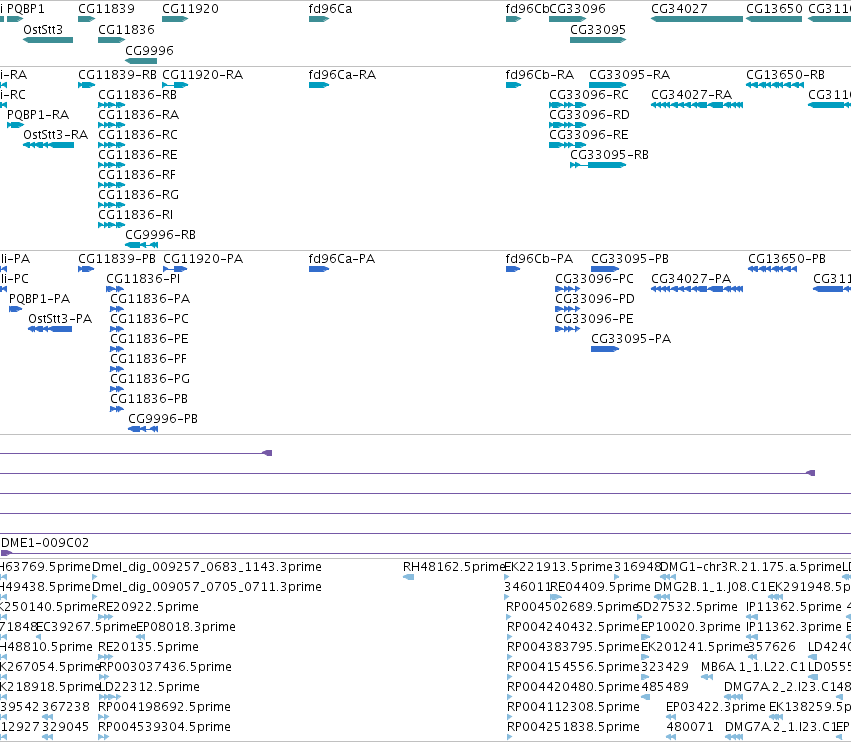
Task: Open transcript CG11836-RA
Action: point(112,125)
